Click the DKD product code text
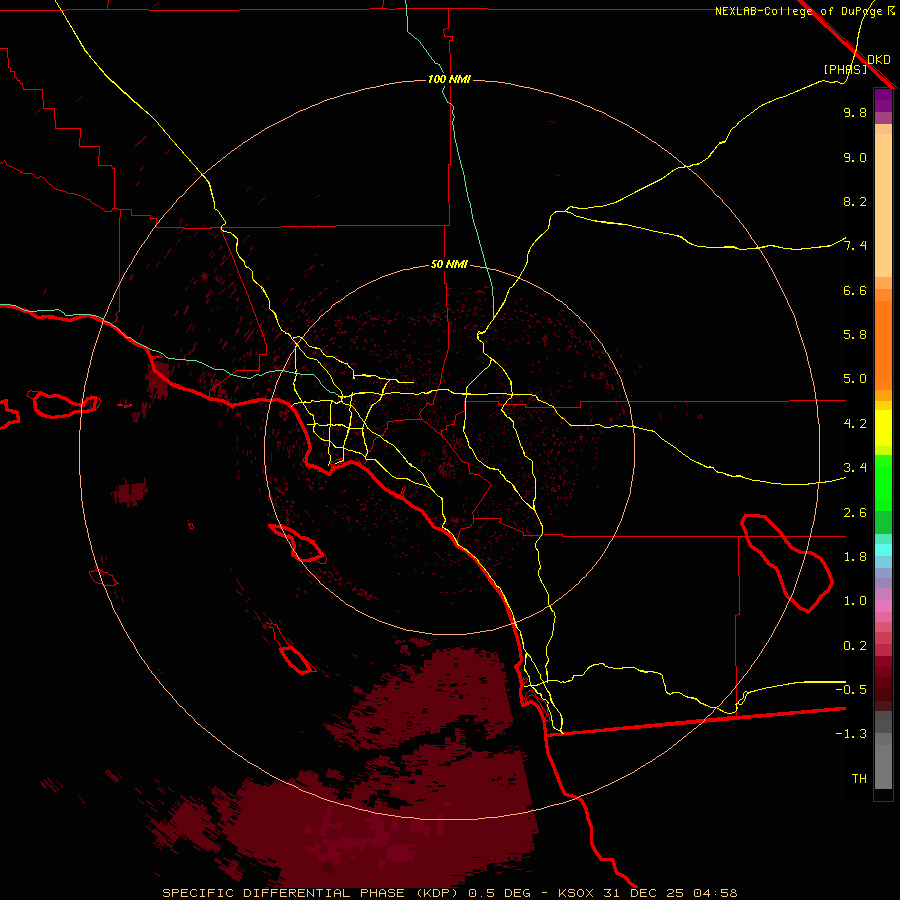 click(x=879, y=60)
